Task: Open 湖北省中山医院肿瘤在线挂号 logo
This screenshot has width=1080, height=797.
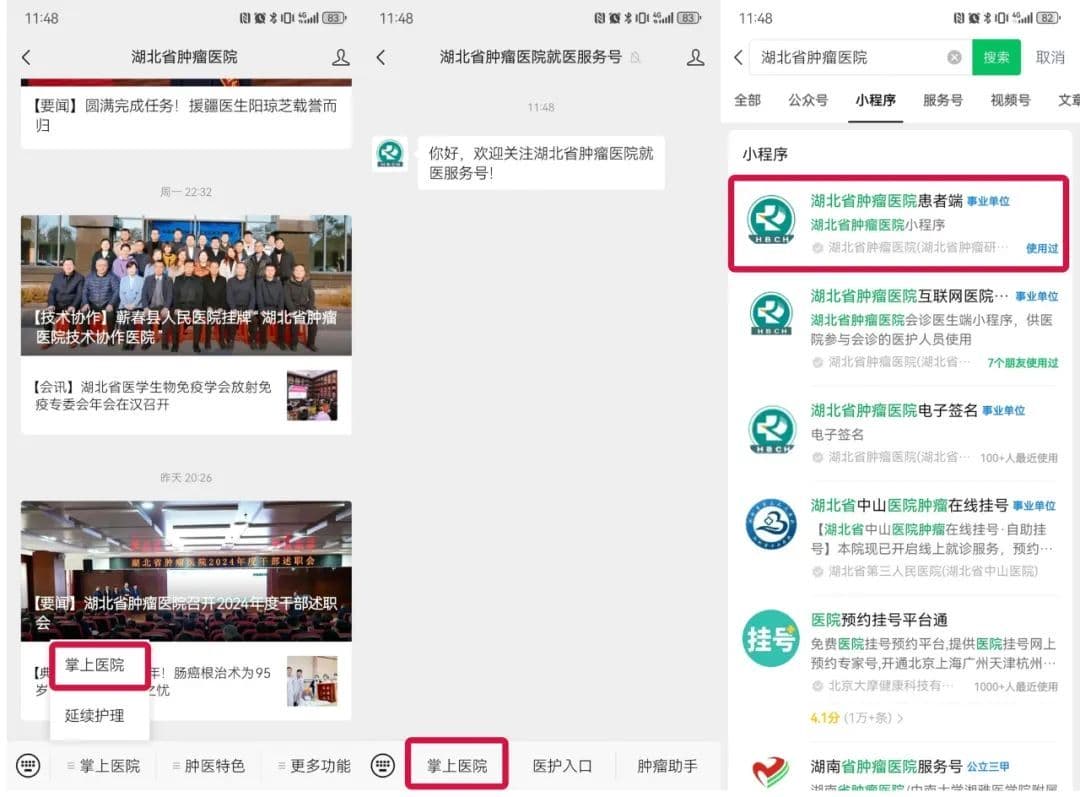Action: click(x=771, y=524)
